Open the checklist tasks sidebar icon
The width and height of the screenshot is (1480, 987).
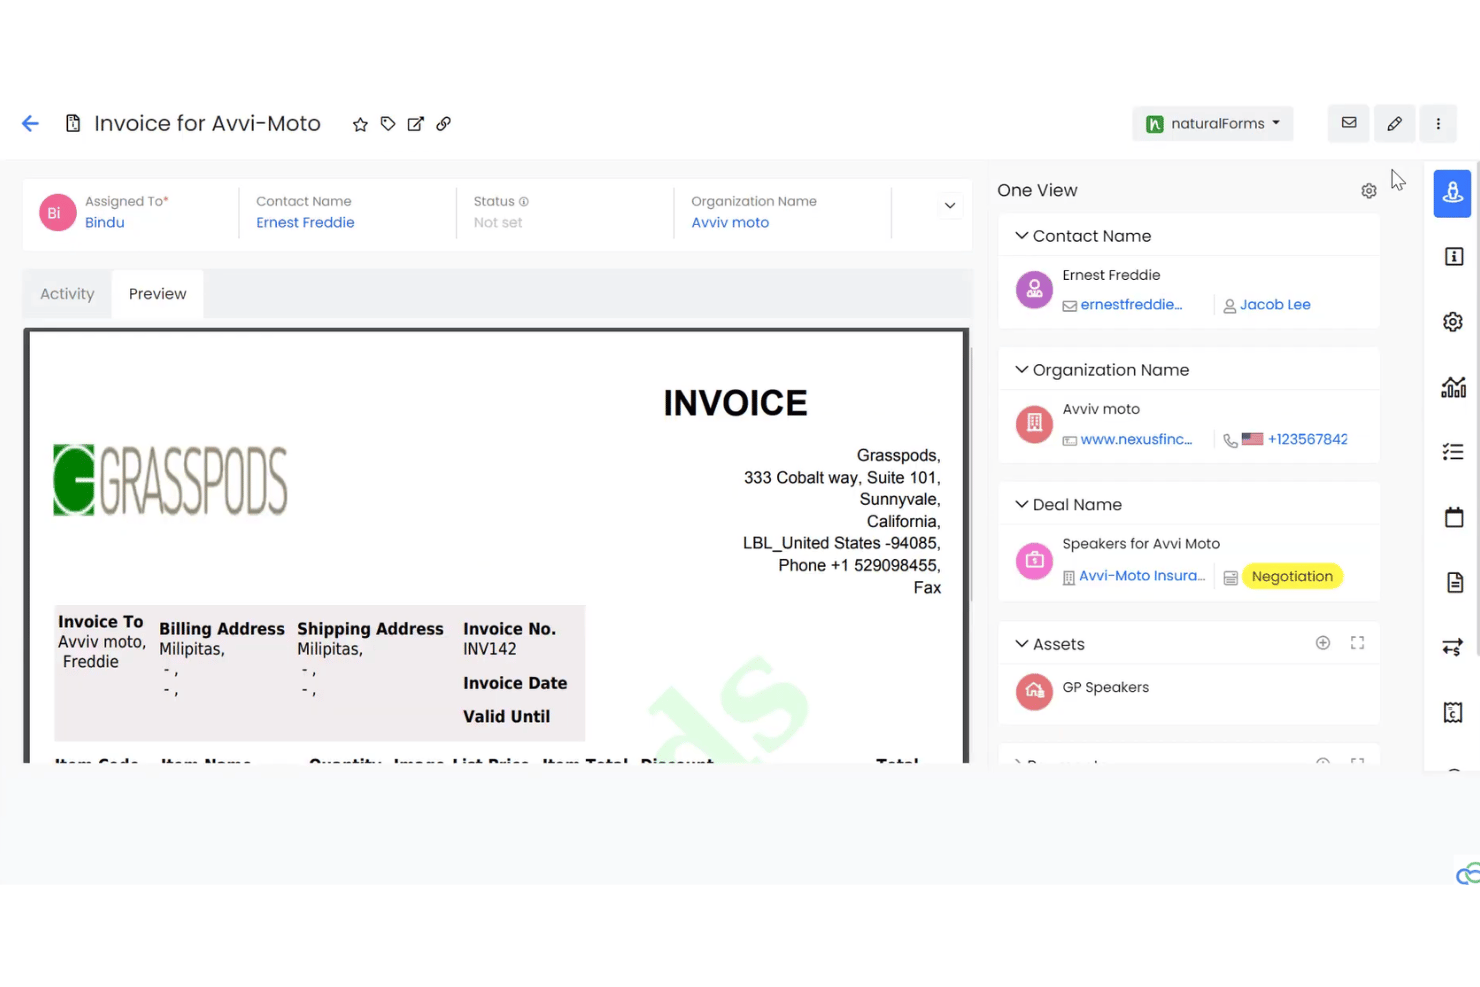point(1453,452)
